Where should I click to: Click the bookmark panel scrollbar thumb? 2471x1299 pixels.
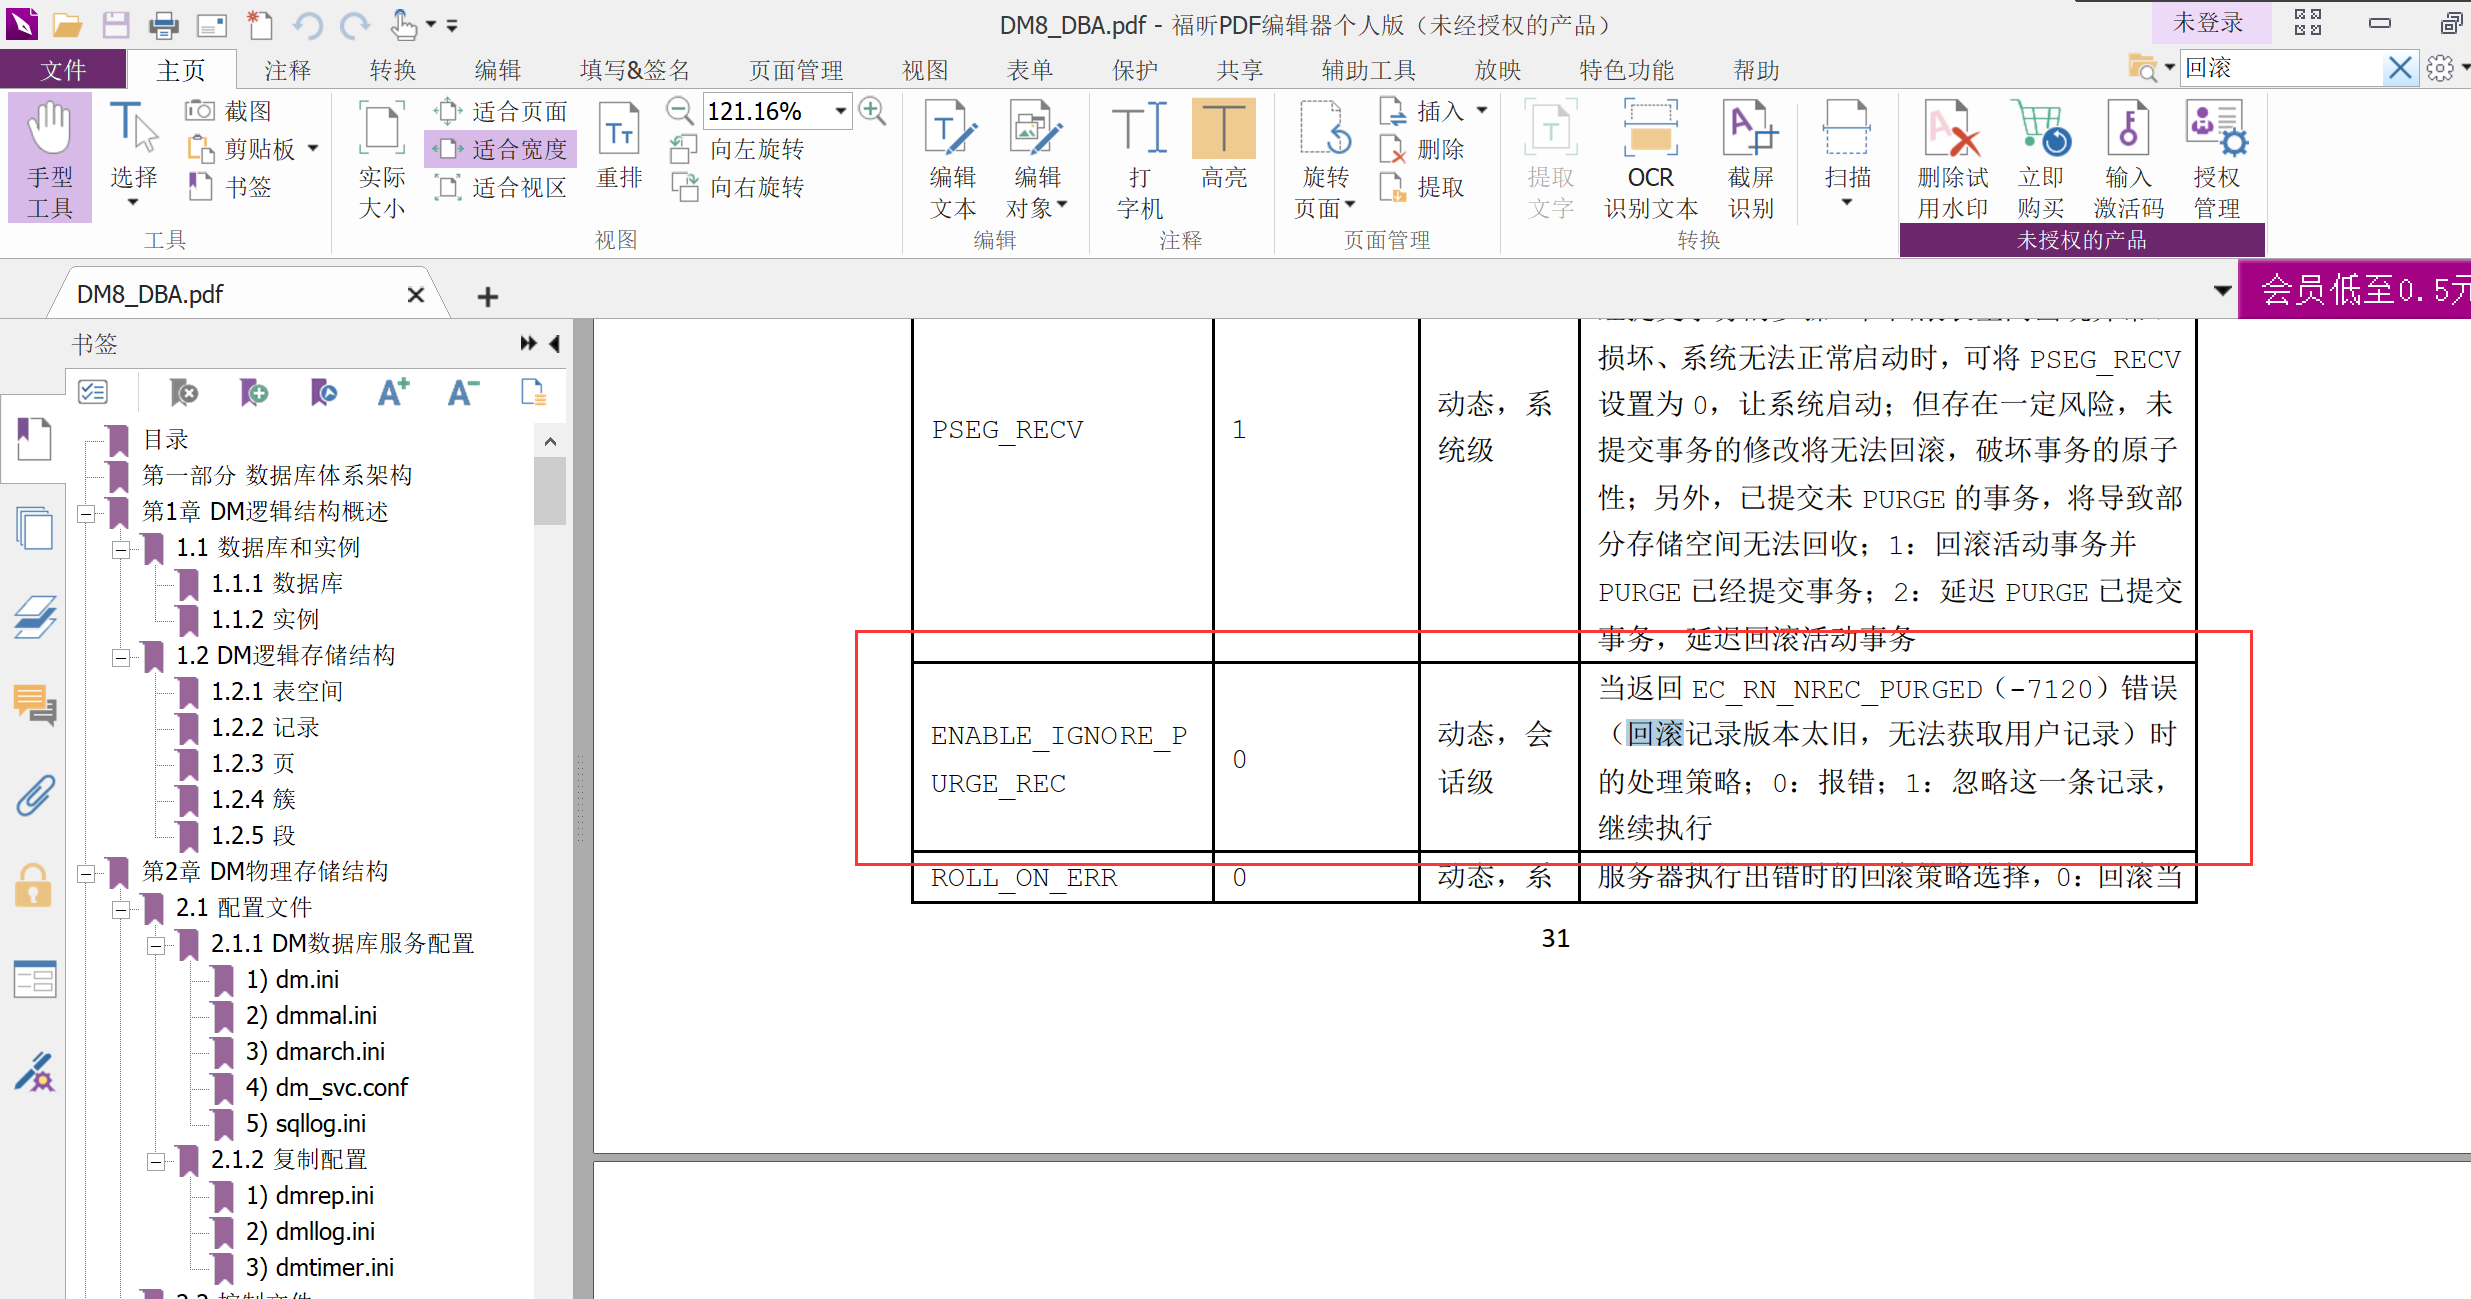click(549, 491)
